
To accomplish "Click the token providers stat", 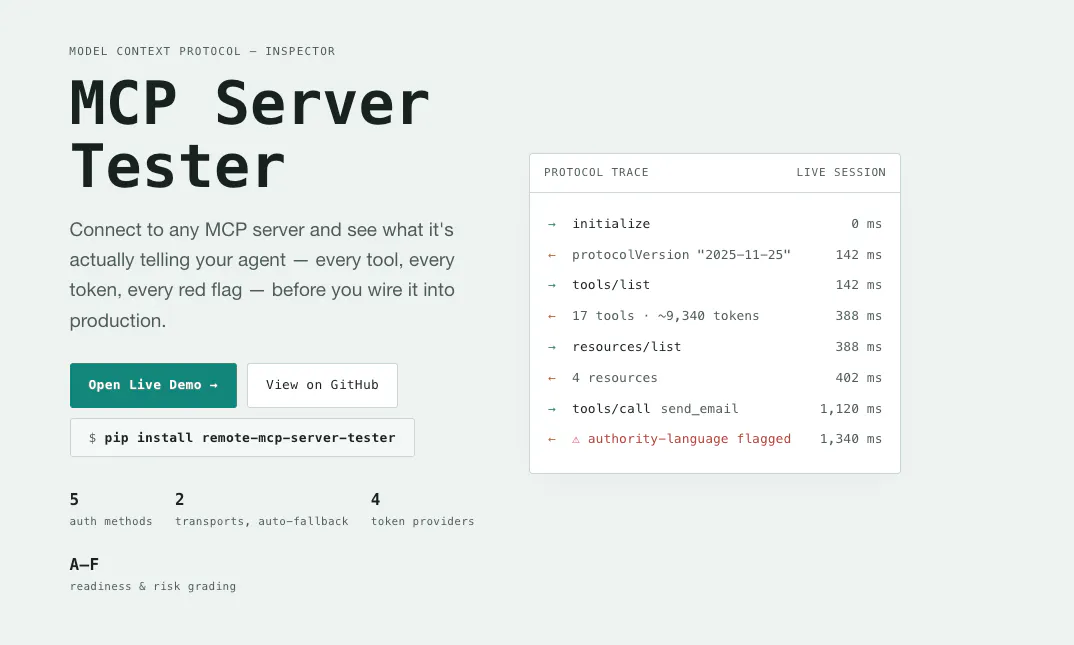I will (423, 509).
